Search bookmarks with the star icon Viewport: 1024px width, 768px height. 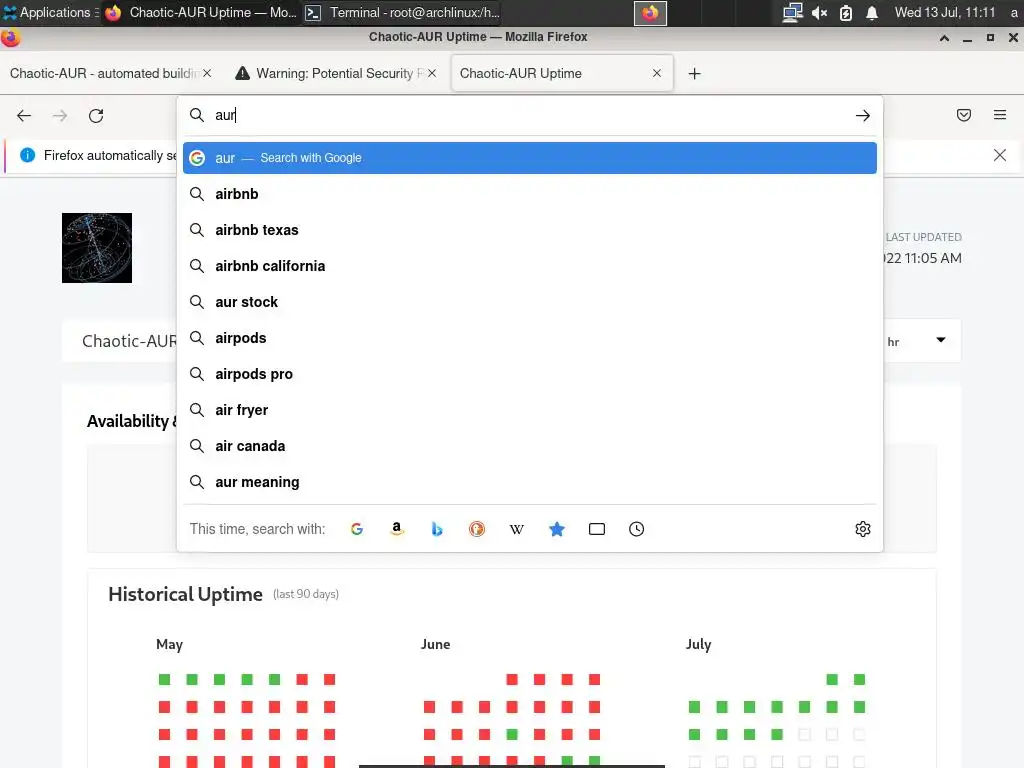[556, 529]
